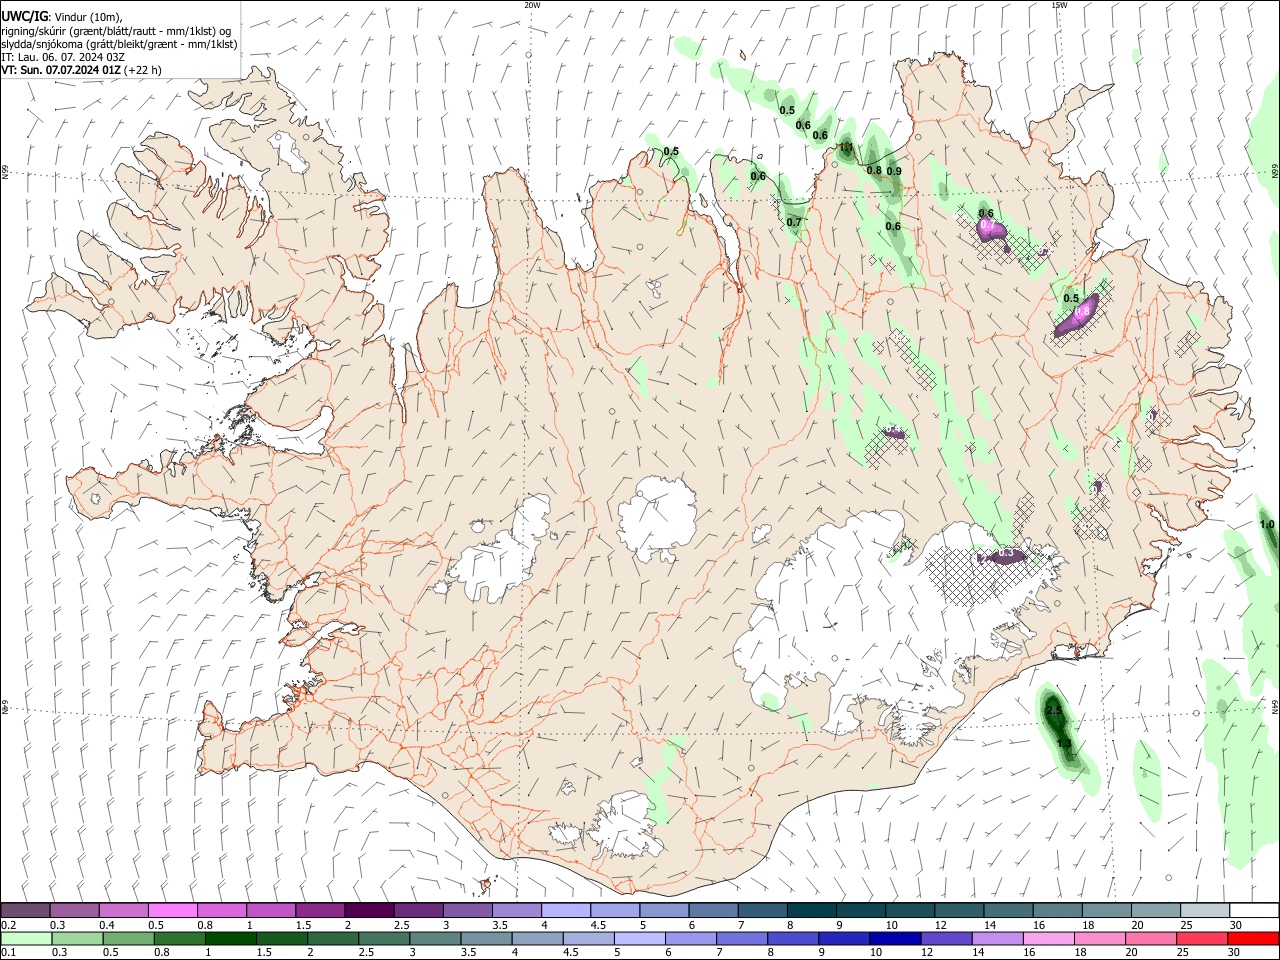Click the purple snow patch marked 0.8 in the northeast
The image size is (1280, 960).
1078,315
